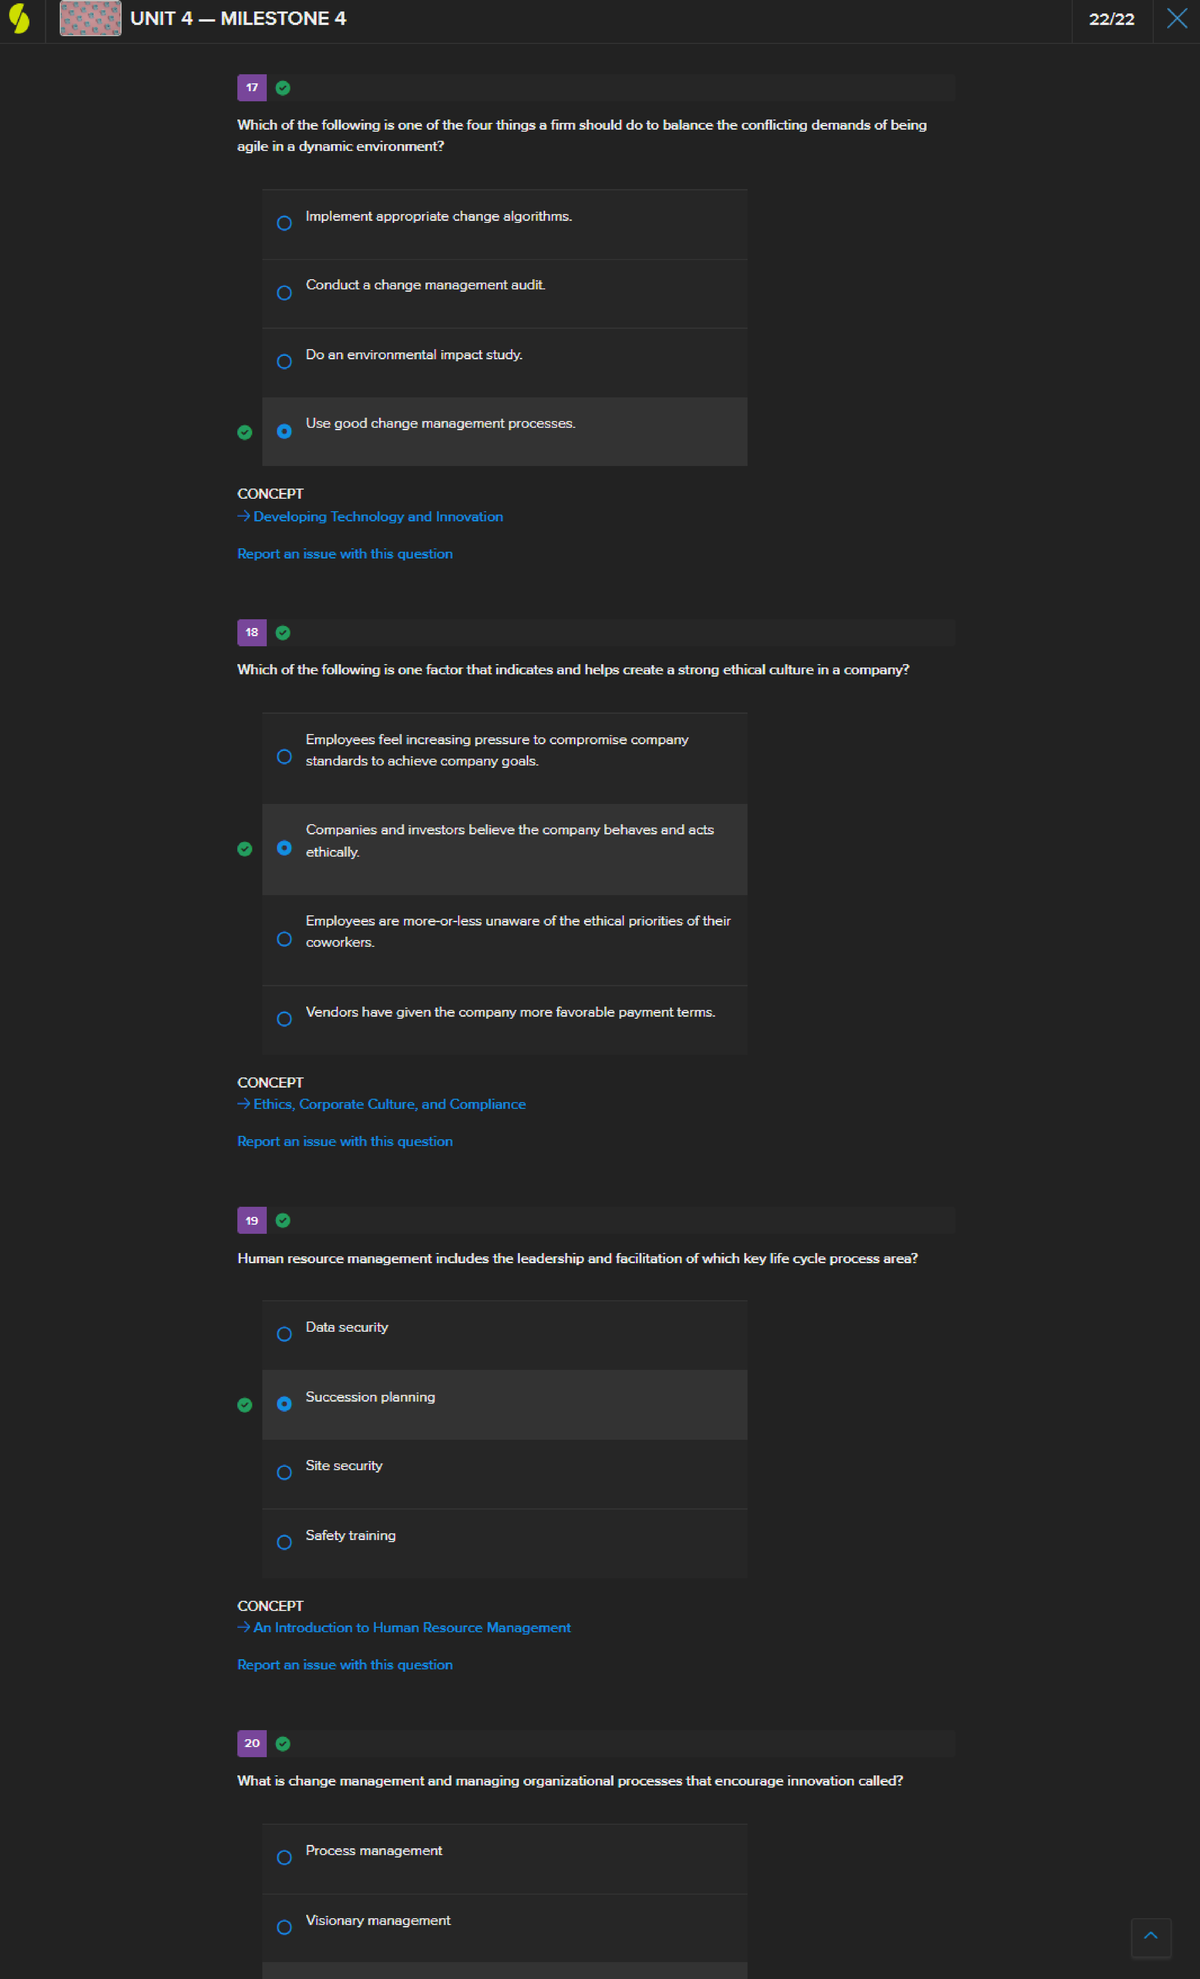
Task: Close the milestone review with X icon
Action: pos(1177,19)
